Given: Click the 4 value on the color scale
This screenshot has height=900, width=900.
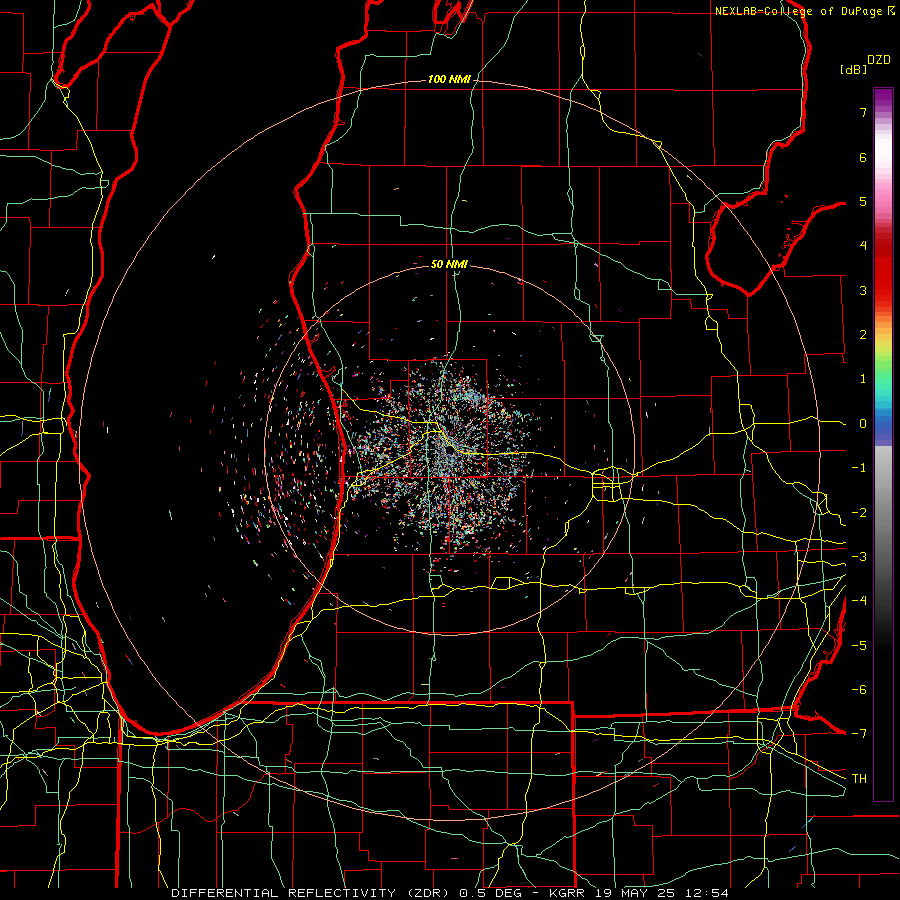Looking at the screenshot, I should [863, 246].
